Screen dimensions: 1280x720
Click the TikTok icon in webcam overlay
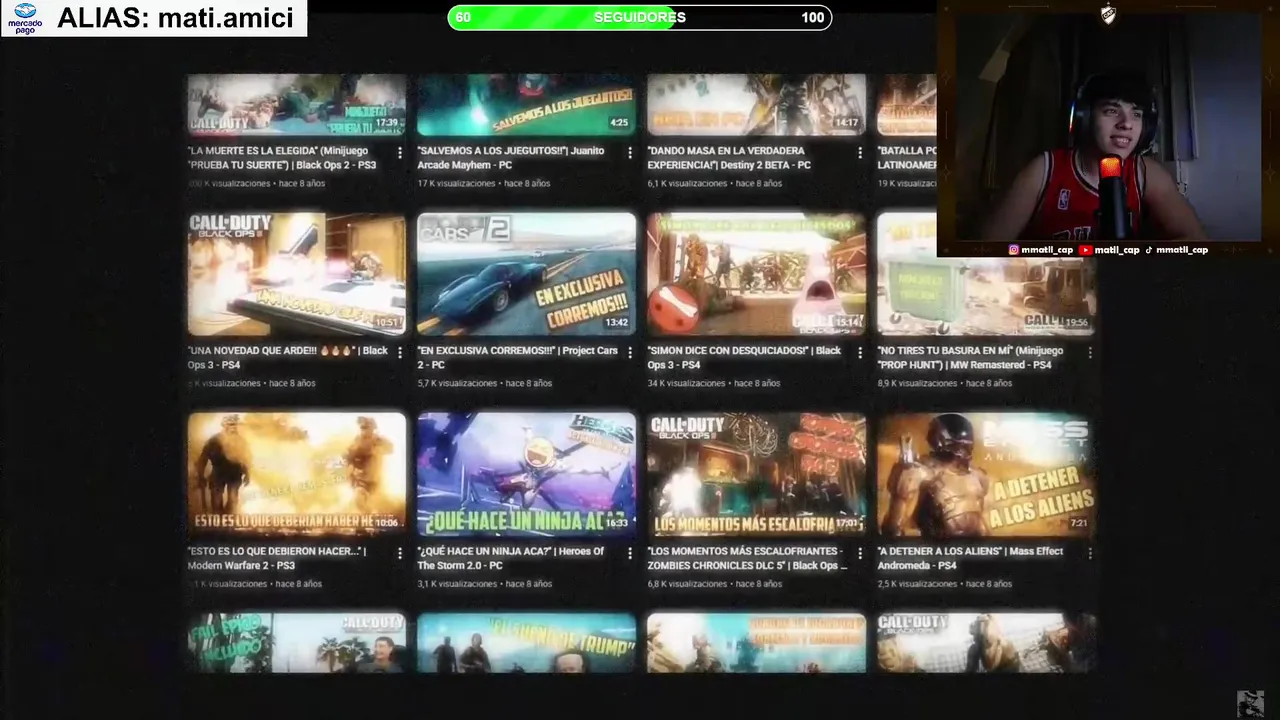tap(1148, 250)
